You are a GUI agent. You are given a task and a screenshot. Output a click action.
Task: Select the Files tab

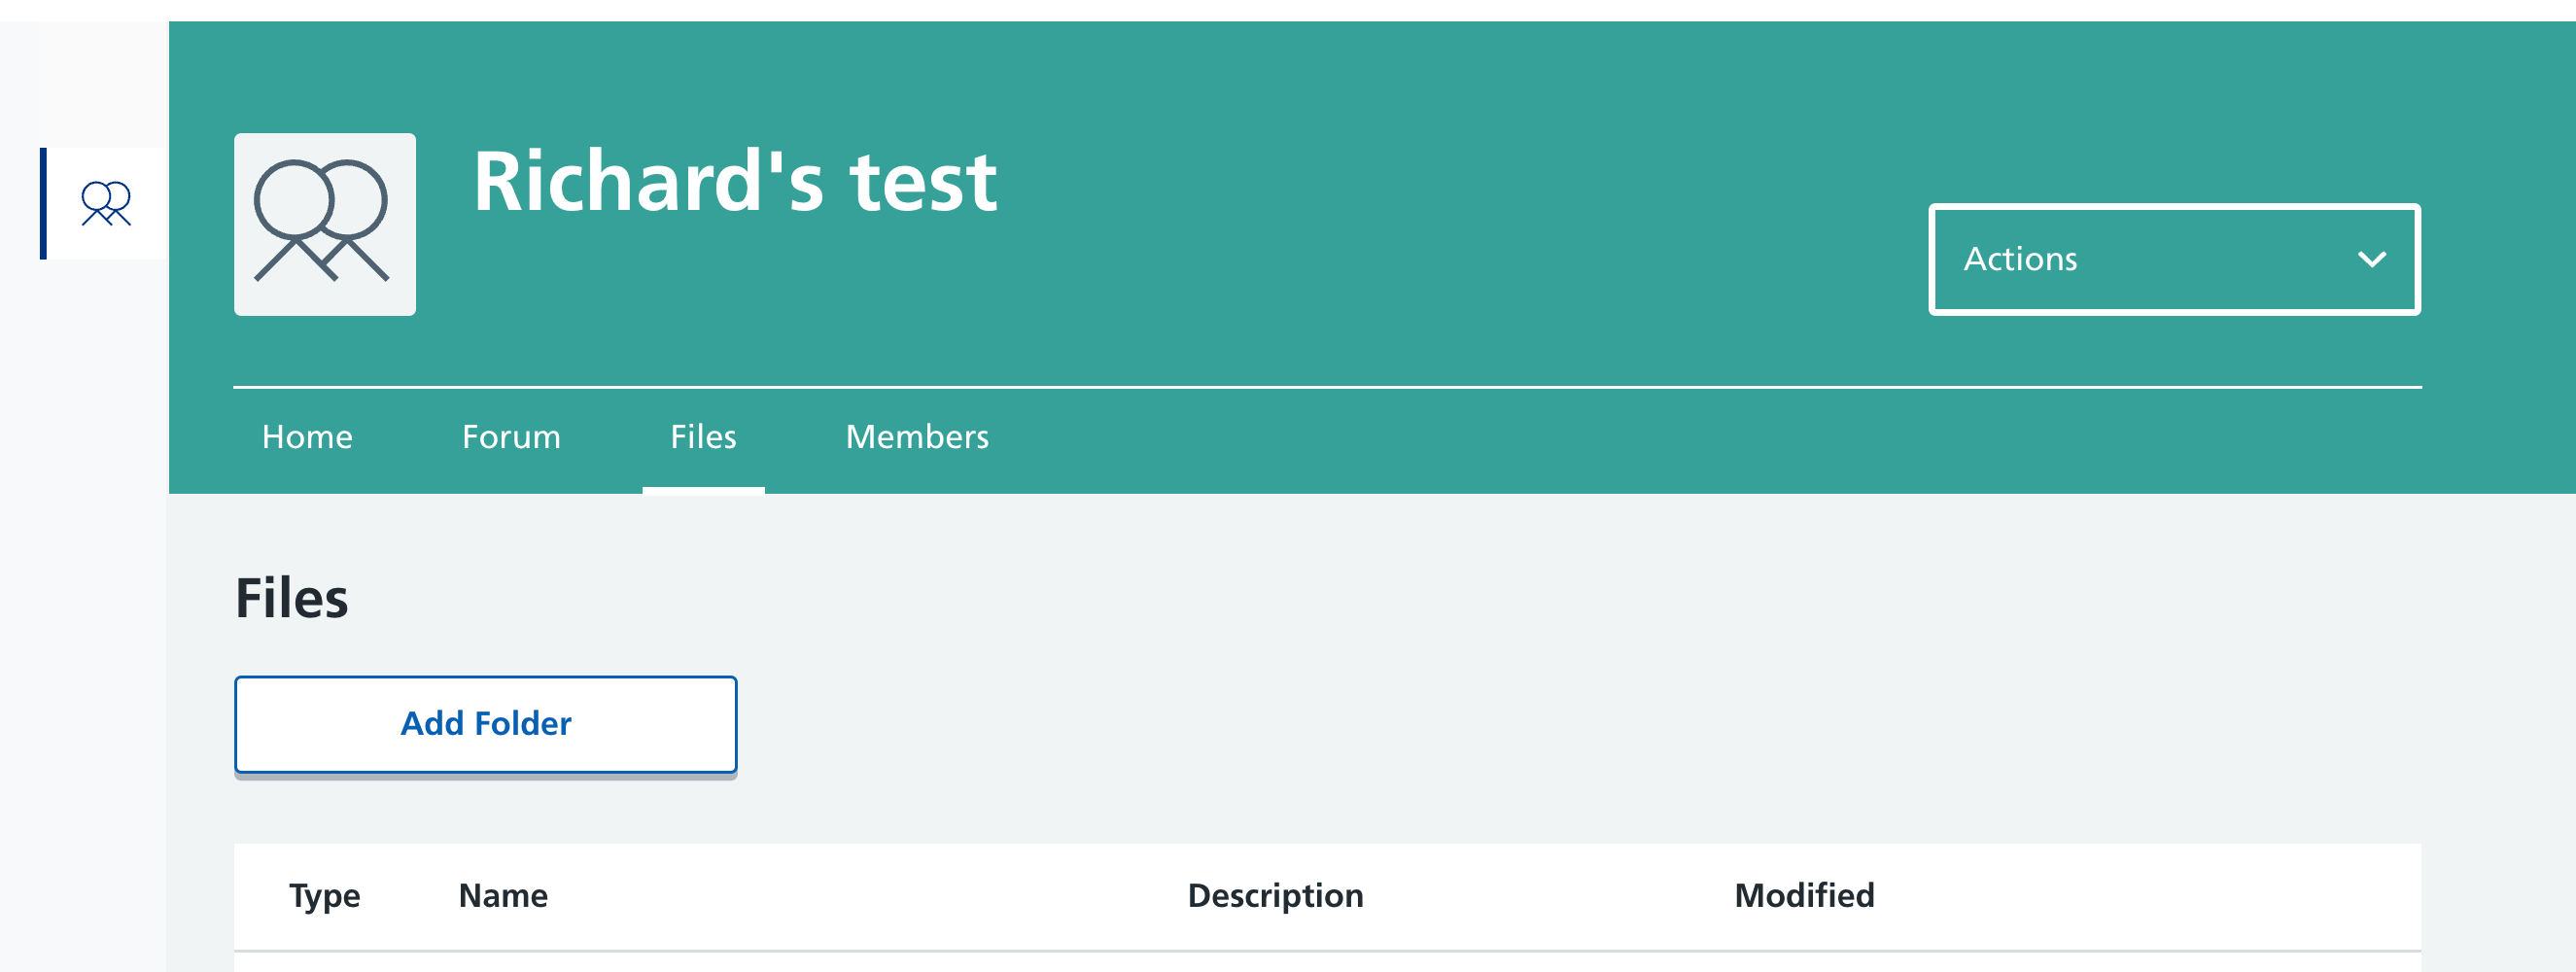pos(703,437)
